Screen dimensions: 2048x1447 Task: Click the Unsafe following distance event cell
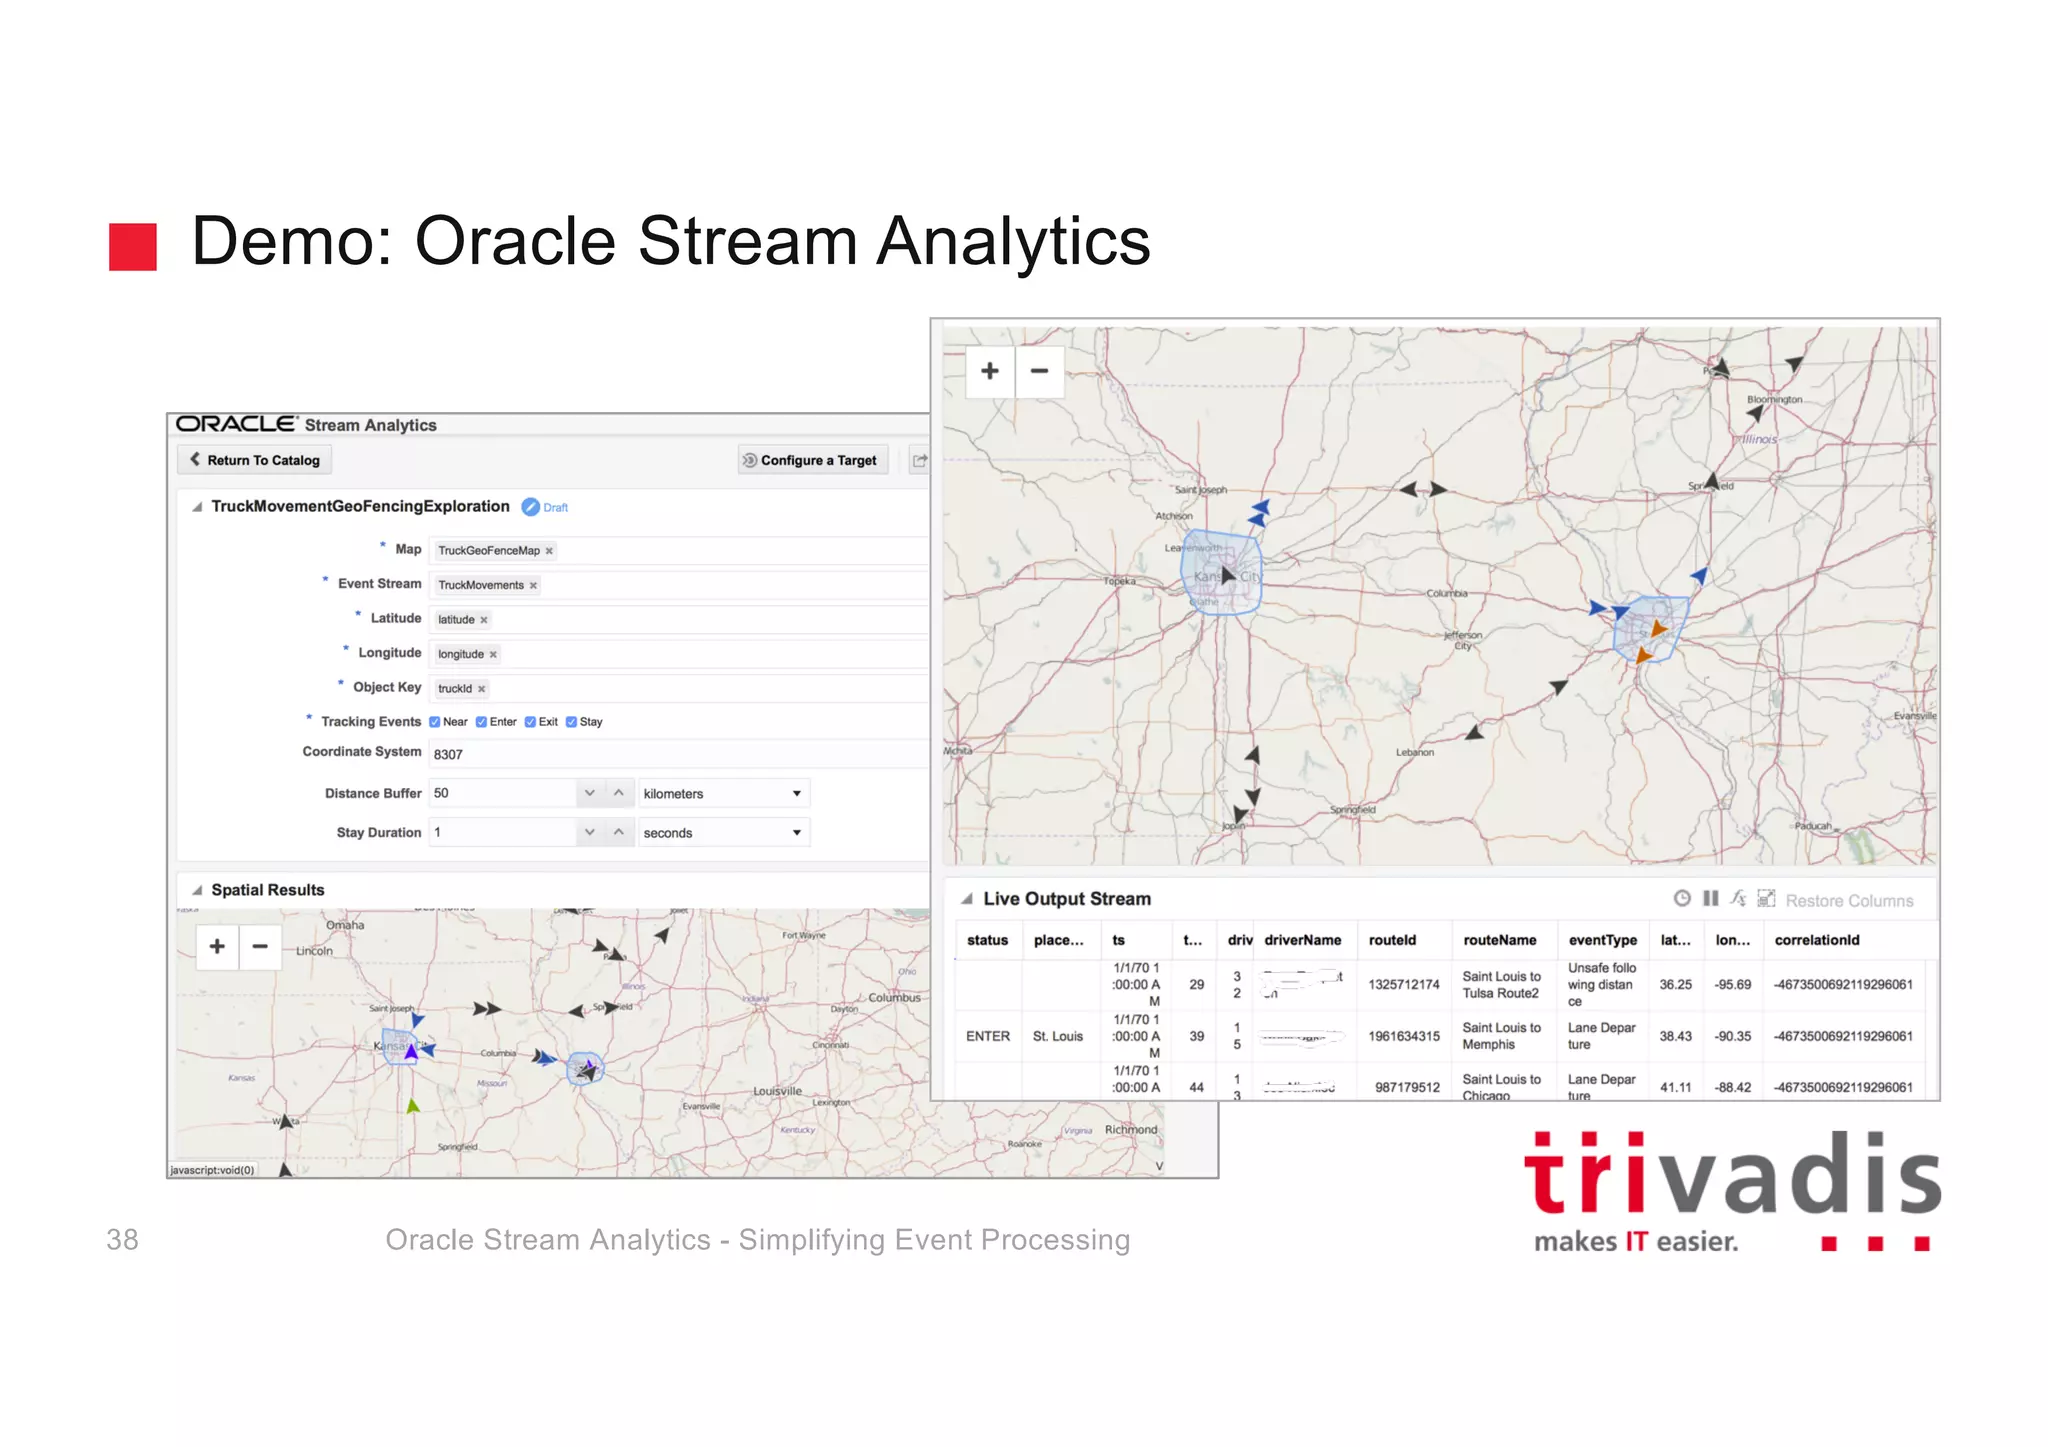click(1602, 985)
